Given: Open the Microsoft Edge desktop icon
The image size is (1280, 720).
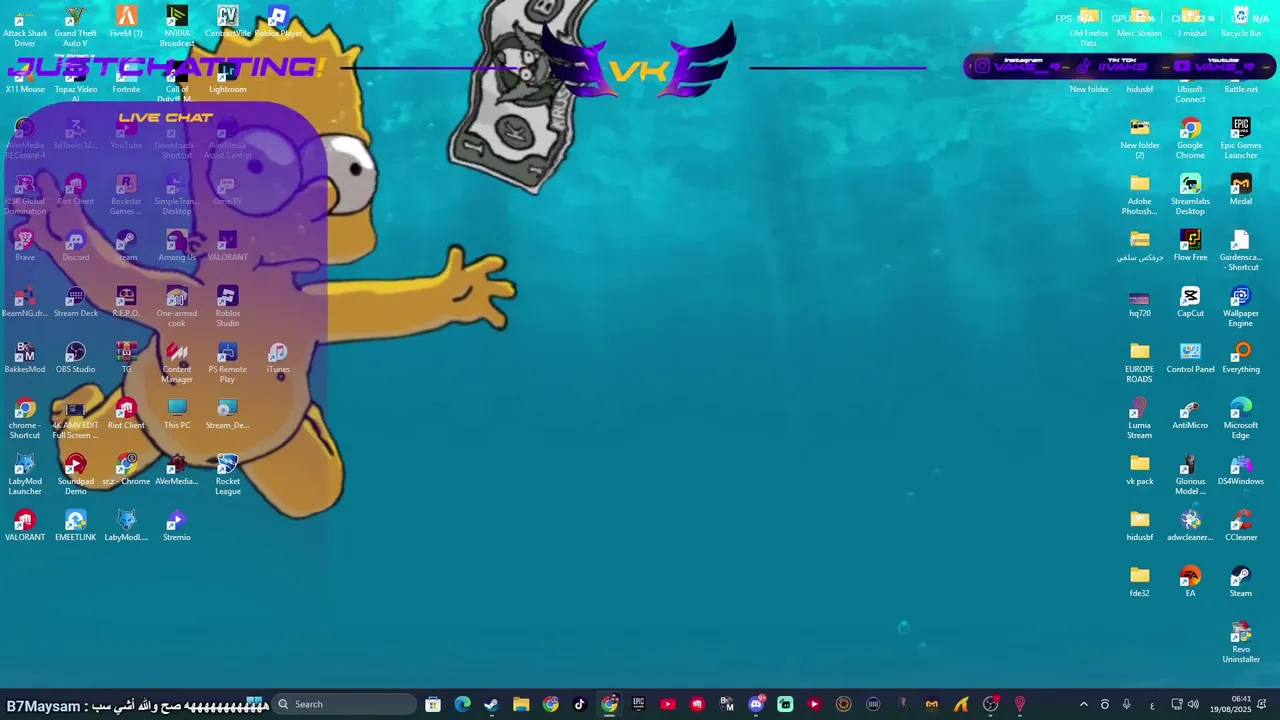Looking at the screenshot, I should pos(1241,419).
